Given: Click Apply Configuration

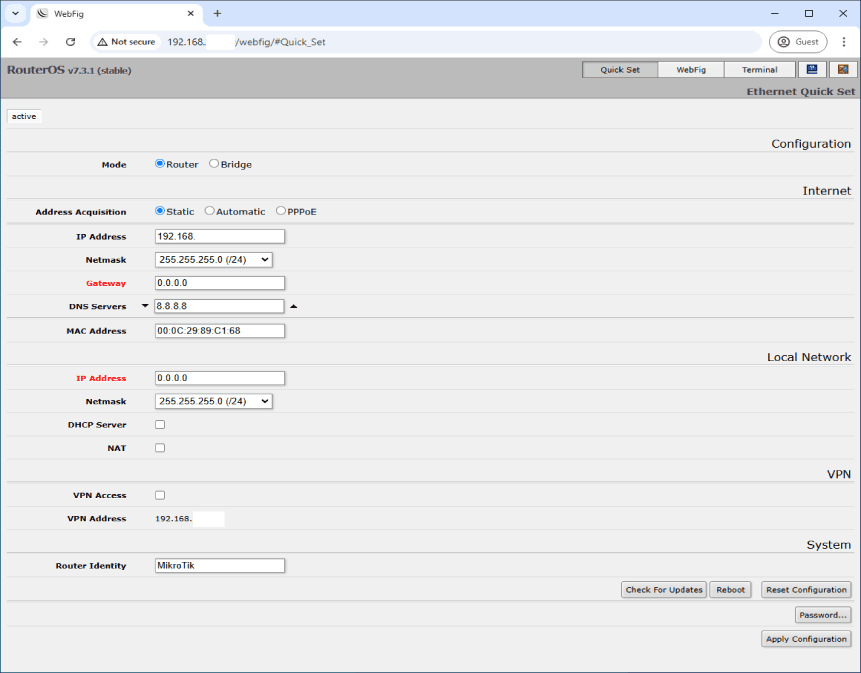Looking at the screenshot, I should (x=806, y=638).
